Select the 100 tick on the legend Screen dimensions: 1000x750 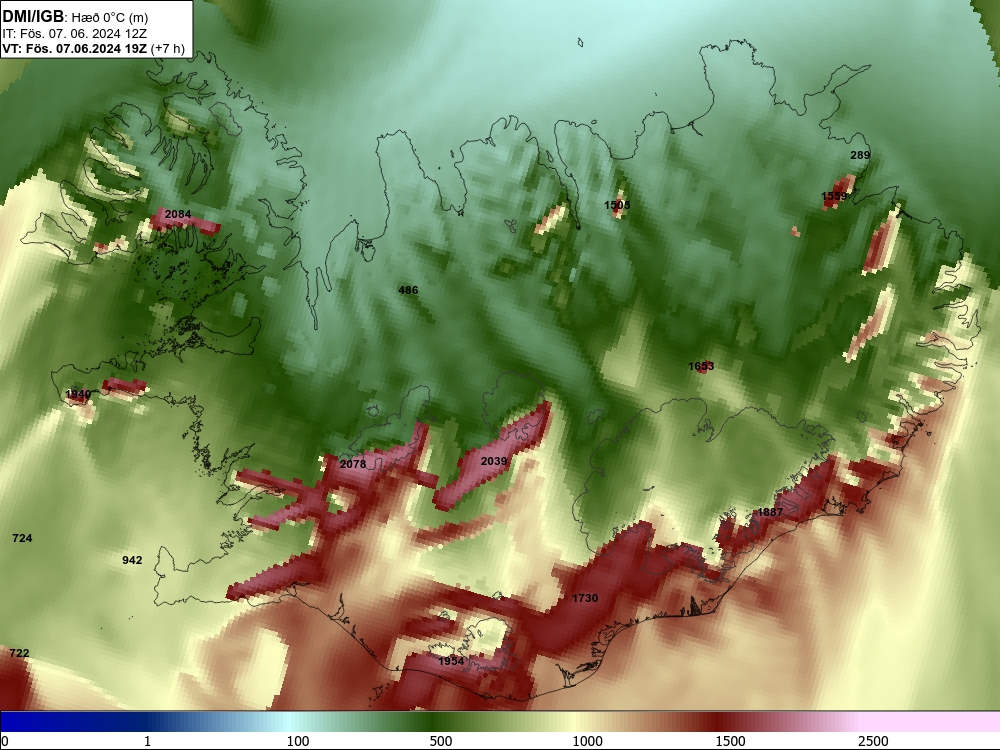(x=298, y=741)
